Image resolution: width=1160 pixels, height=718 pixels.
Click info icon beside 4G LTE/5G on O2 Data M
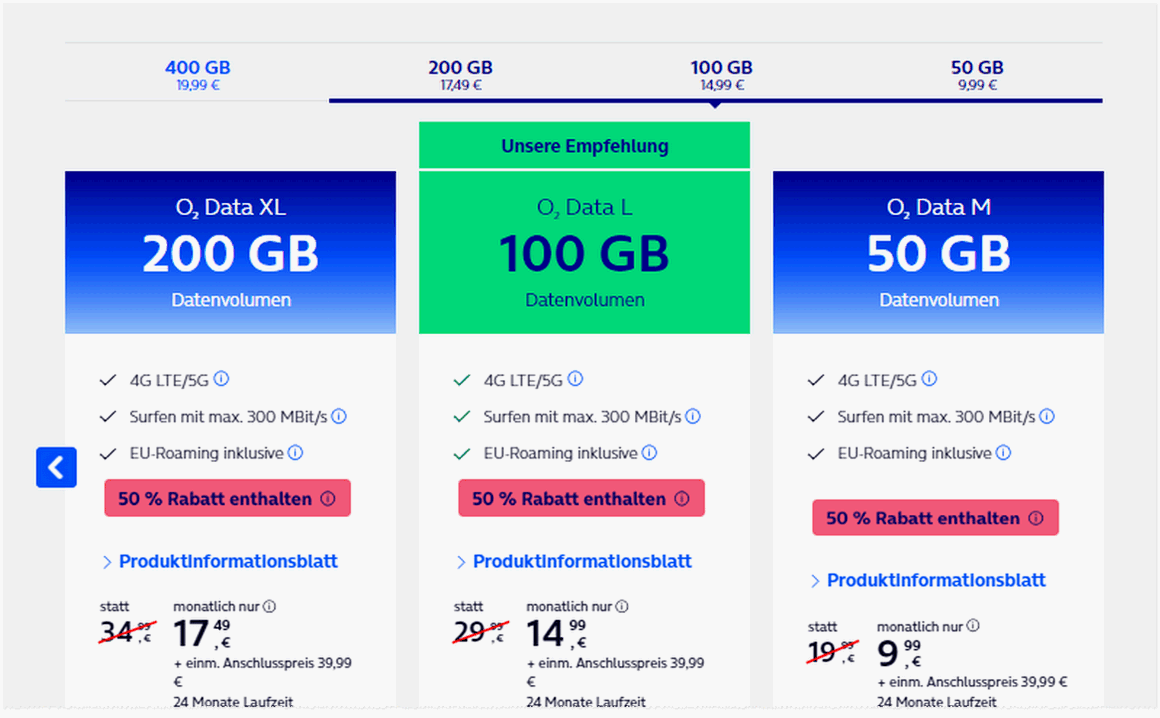[x=929, y=379]
